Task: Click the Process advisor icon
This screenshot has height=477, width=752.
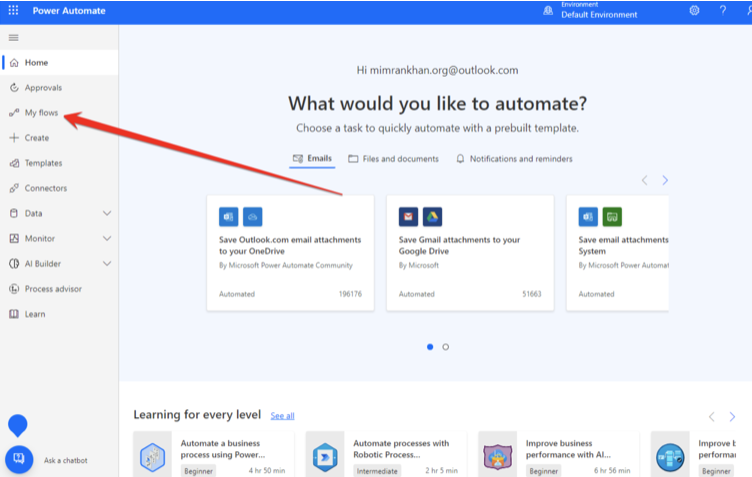Action: (x=14, y=289)
